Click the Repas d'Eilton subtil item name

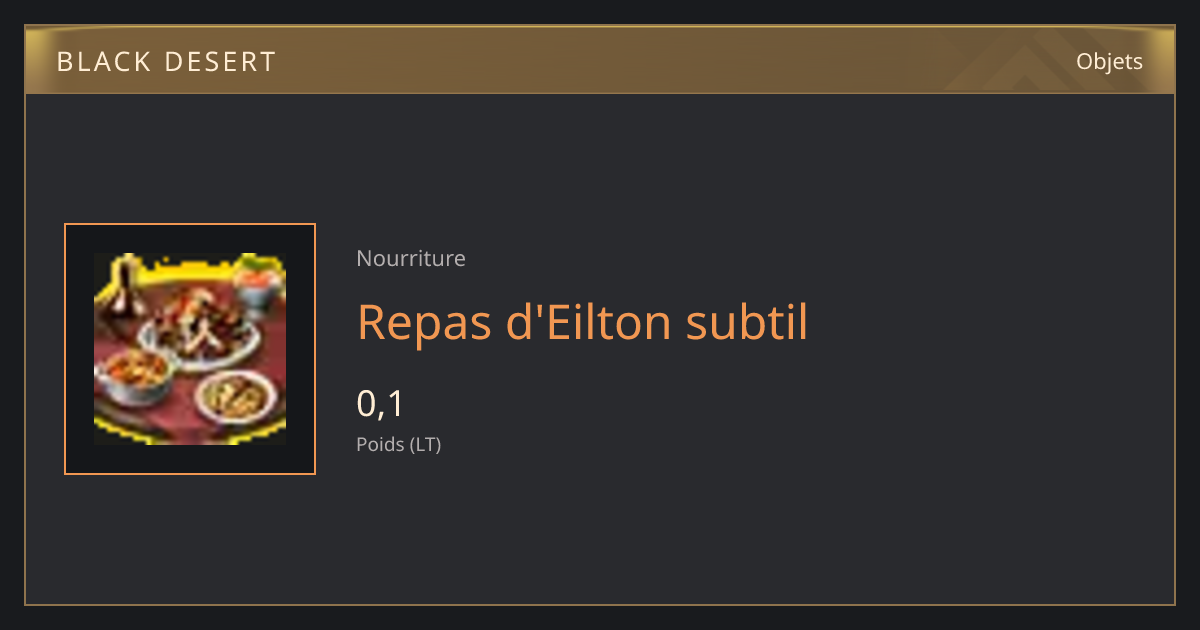point(582,322)
